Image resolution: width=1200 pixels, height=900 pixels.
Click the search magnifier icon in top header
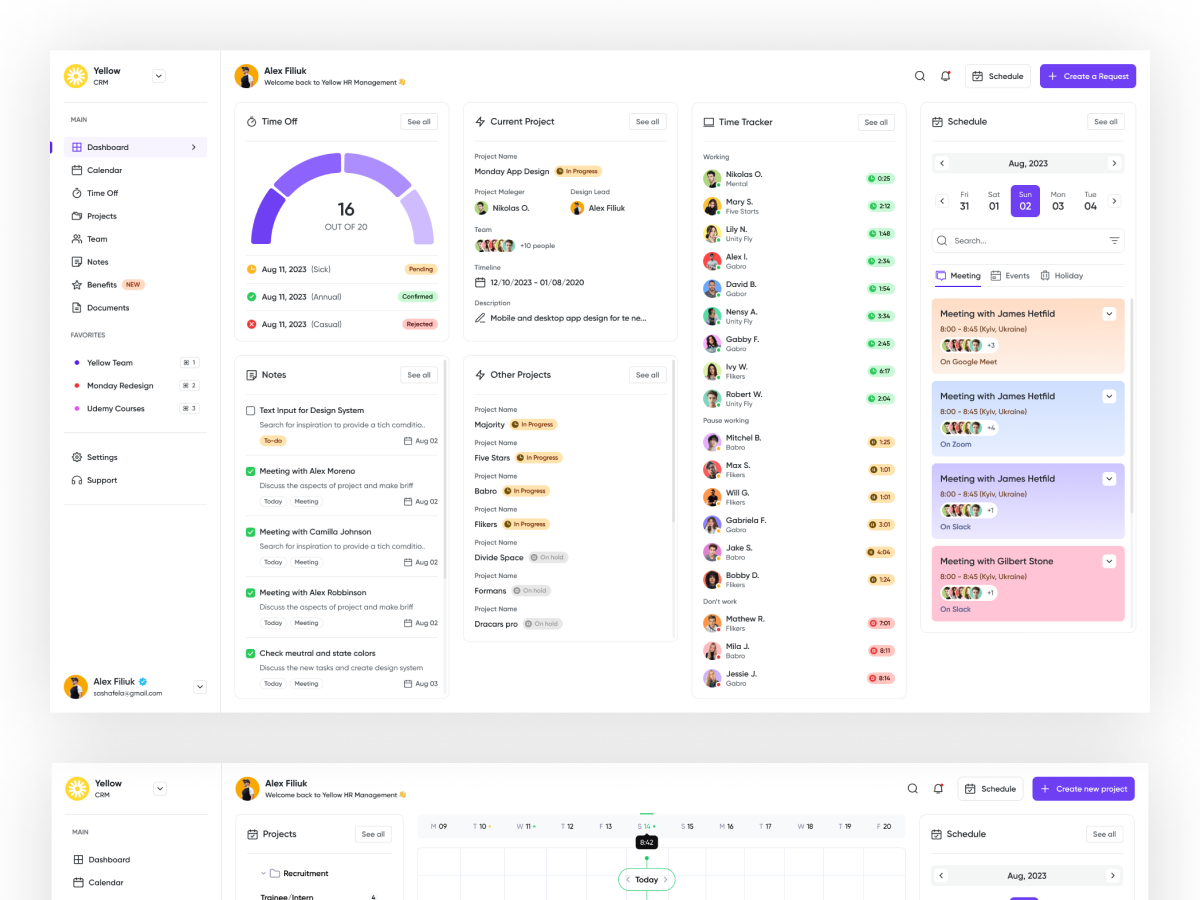[920, 76]
